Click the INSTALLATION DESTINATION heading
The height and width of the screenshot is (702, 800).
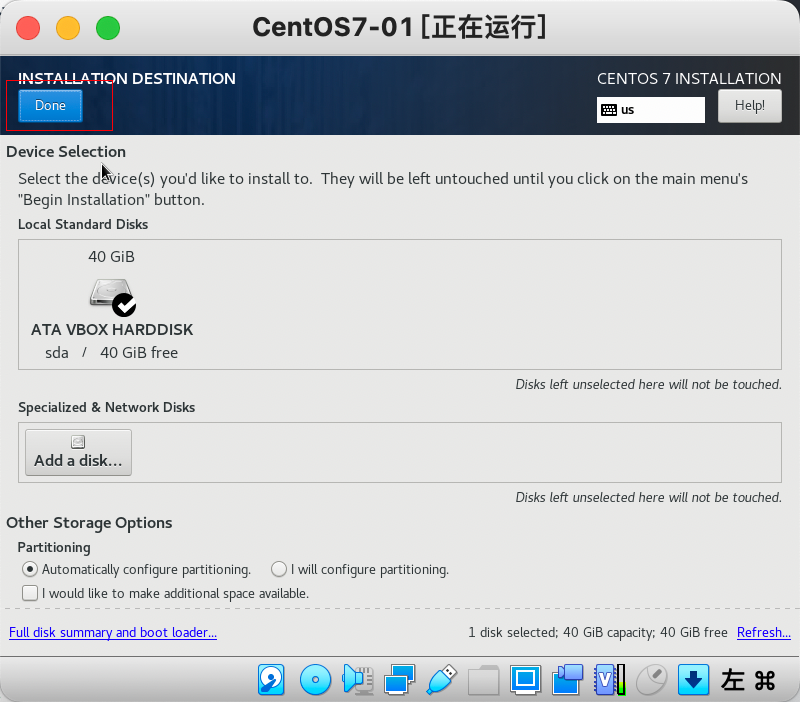coord(127,79)
